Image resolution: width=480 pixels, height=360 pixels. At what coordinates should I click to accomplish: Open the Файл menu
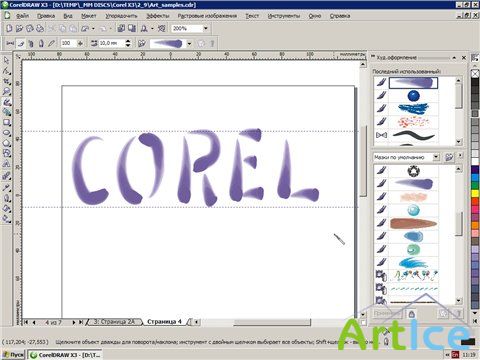coord(22,16)
